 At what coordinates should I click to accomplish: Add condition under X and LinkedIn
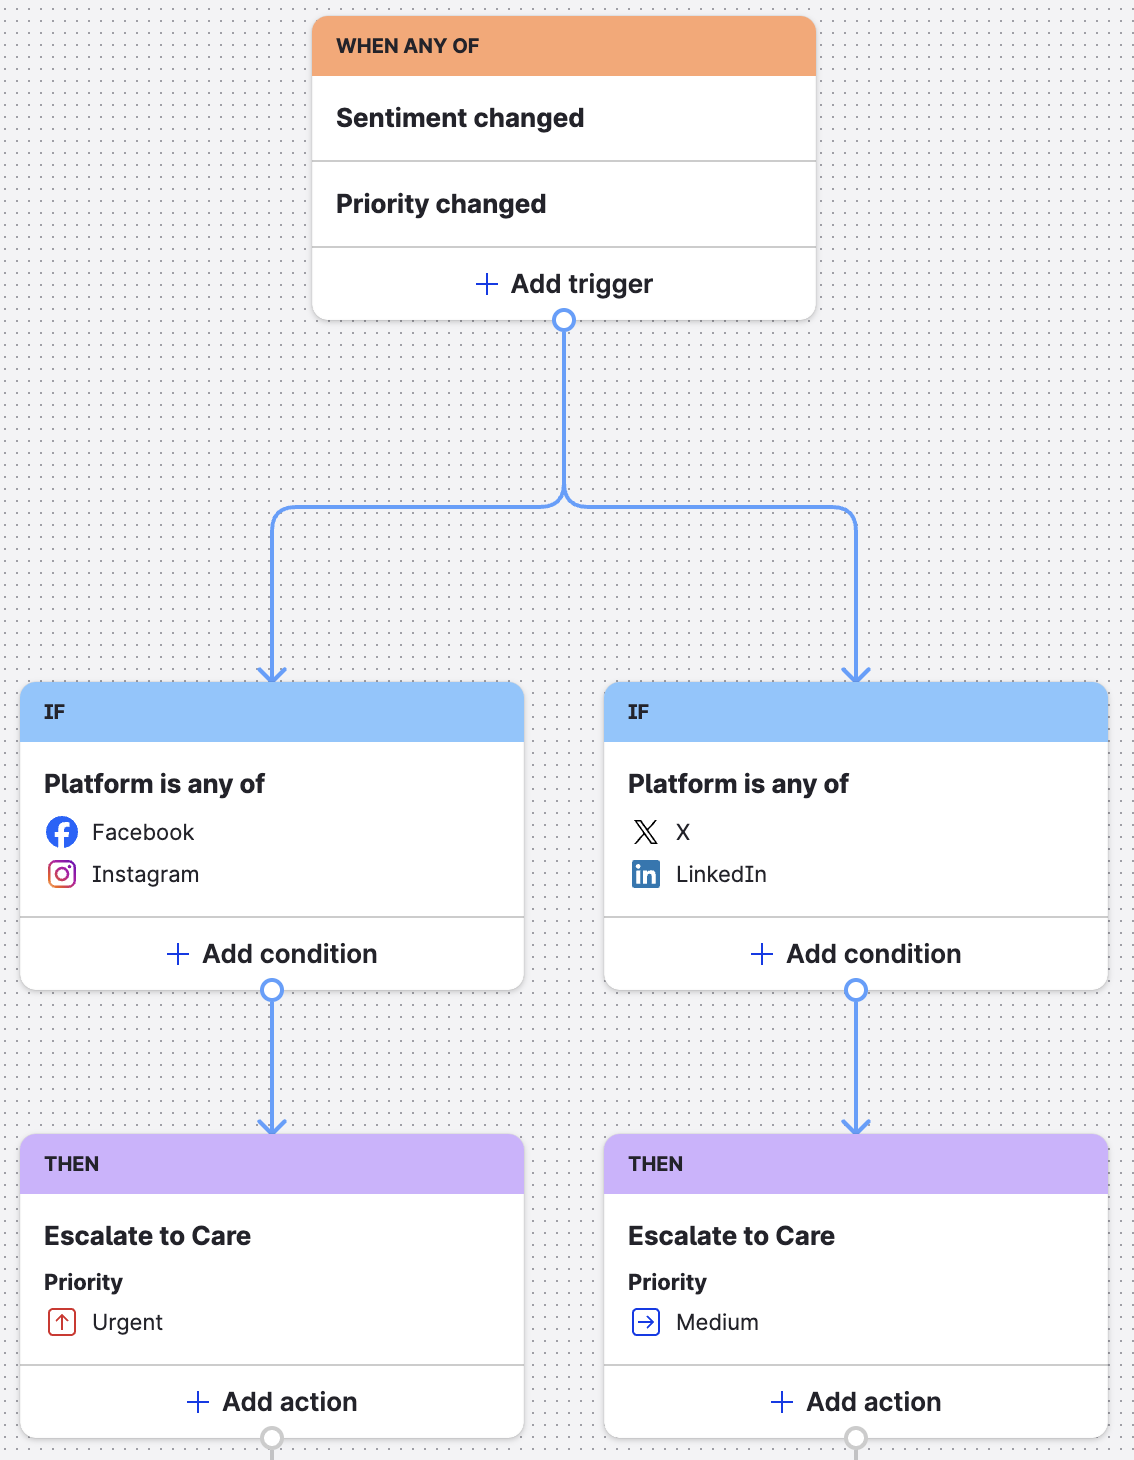(856, 954)
